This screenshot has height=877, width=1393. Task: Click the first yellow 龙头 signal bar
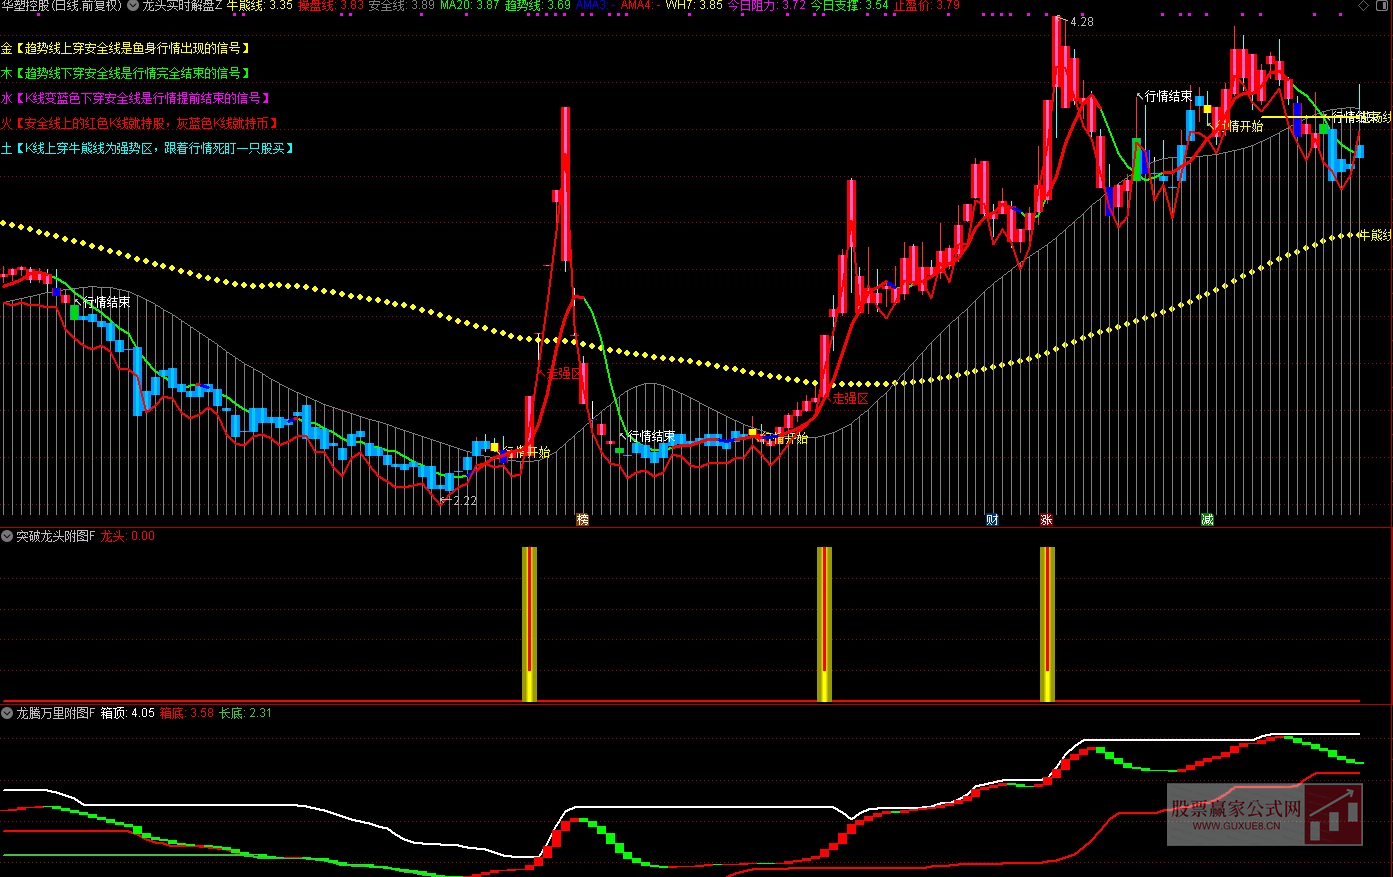click(x=529, y=623)
